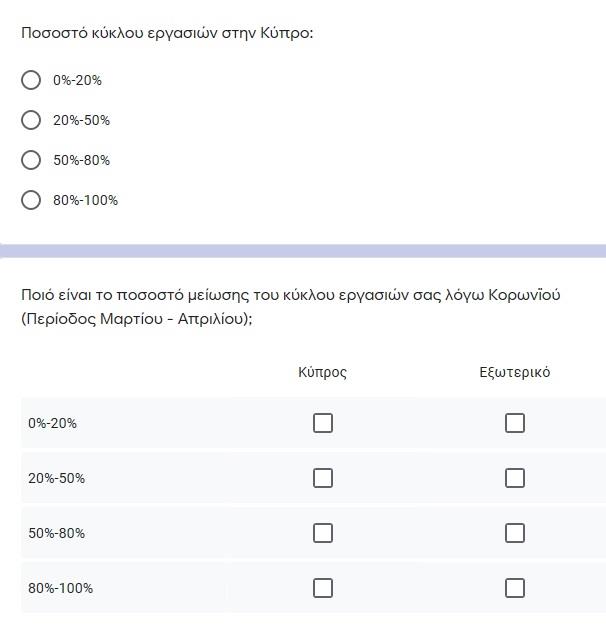Click the Εξωτερικό column header
The image size is (606, 627).
click(515, 372)
